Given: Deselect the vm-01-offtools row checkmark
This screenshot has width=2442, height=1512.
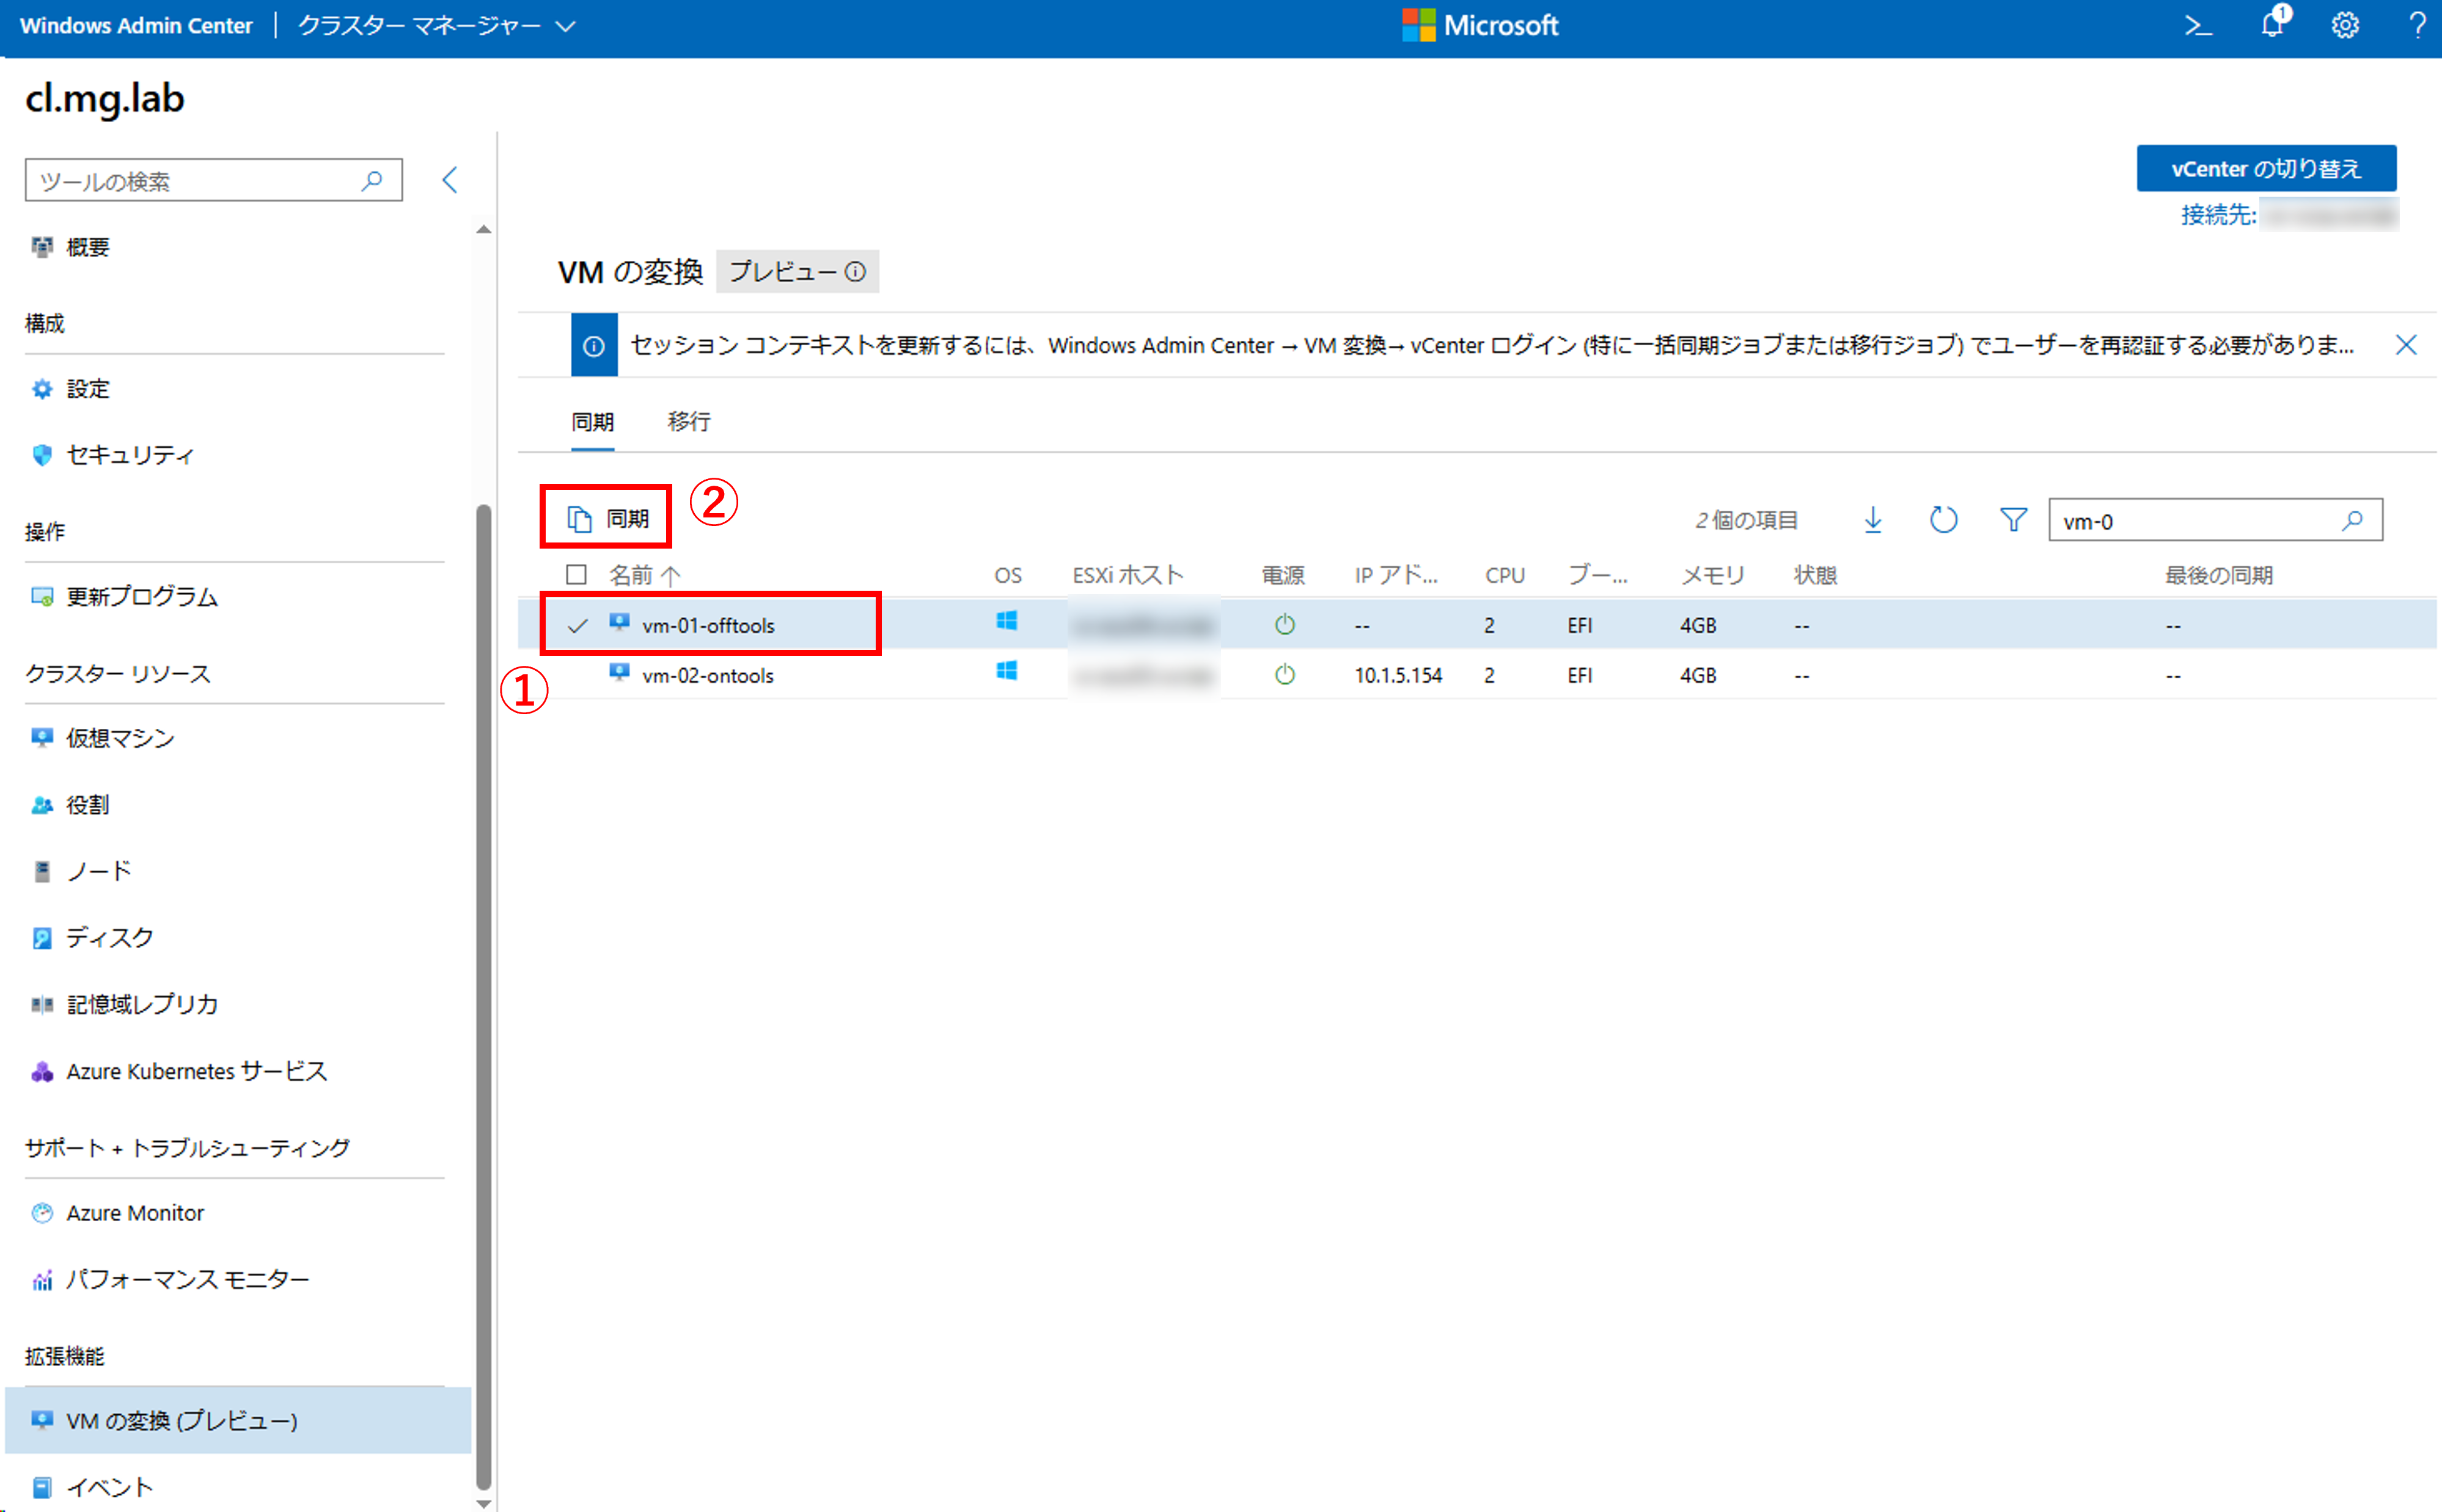Looking at the screenshot, I should coord(577,626).
